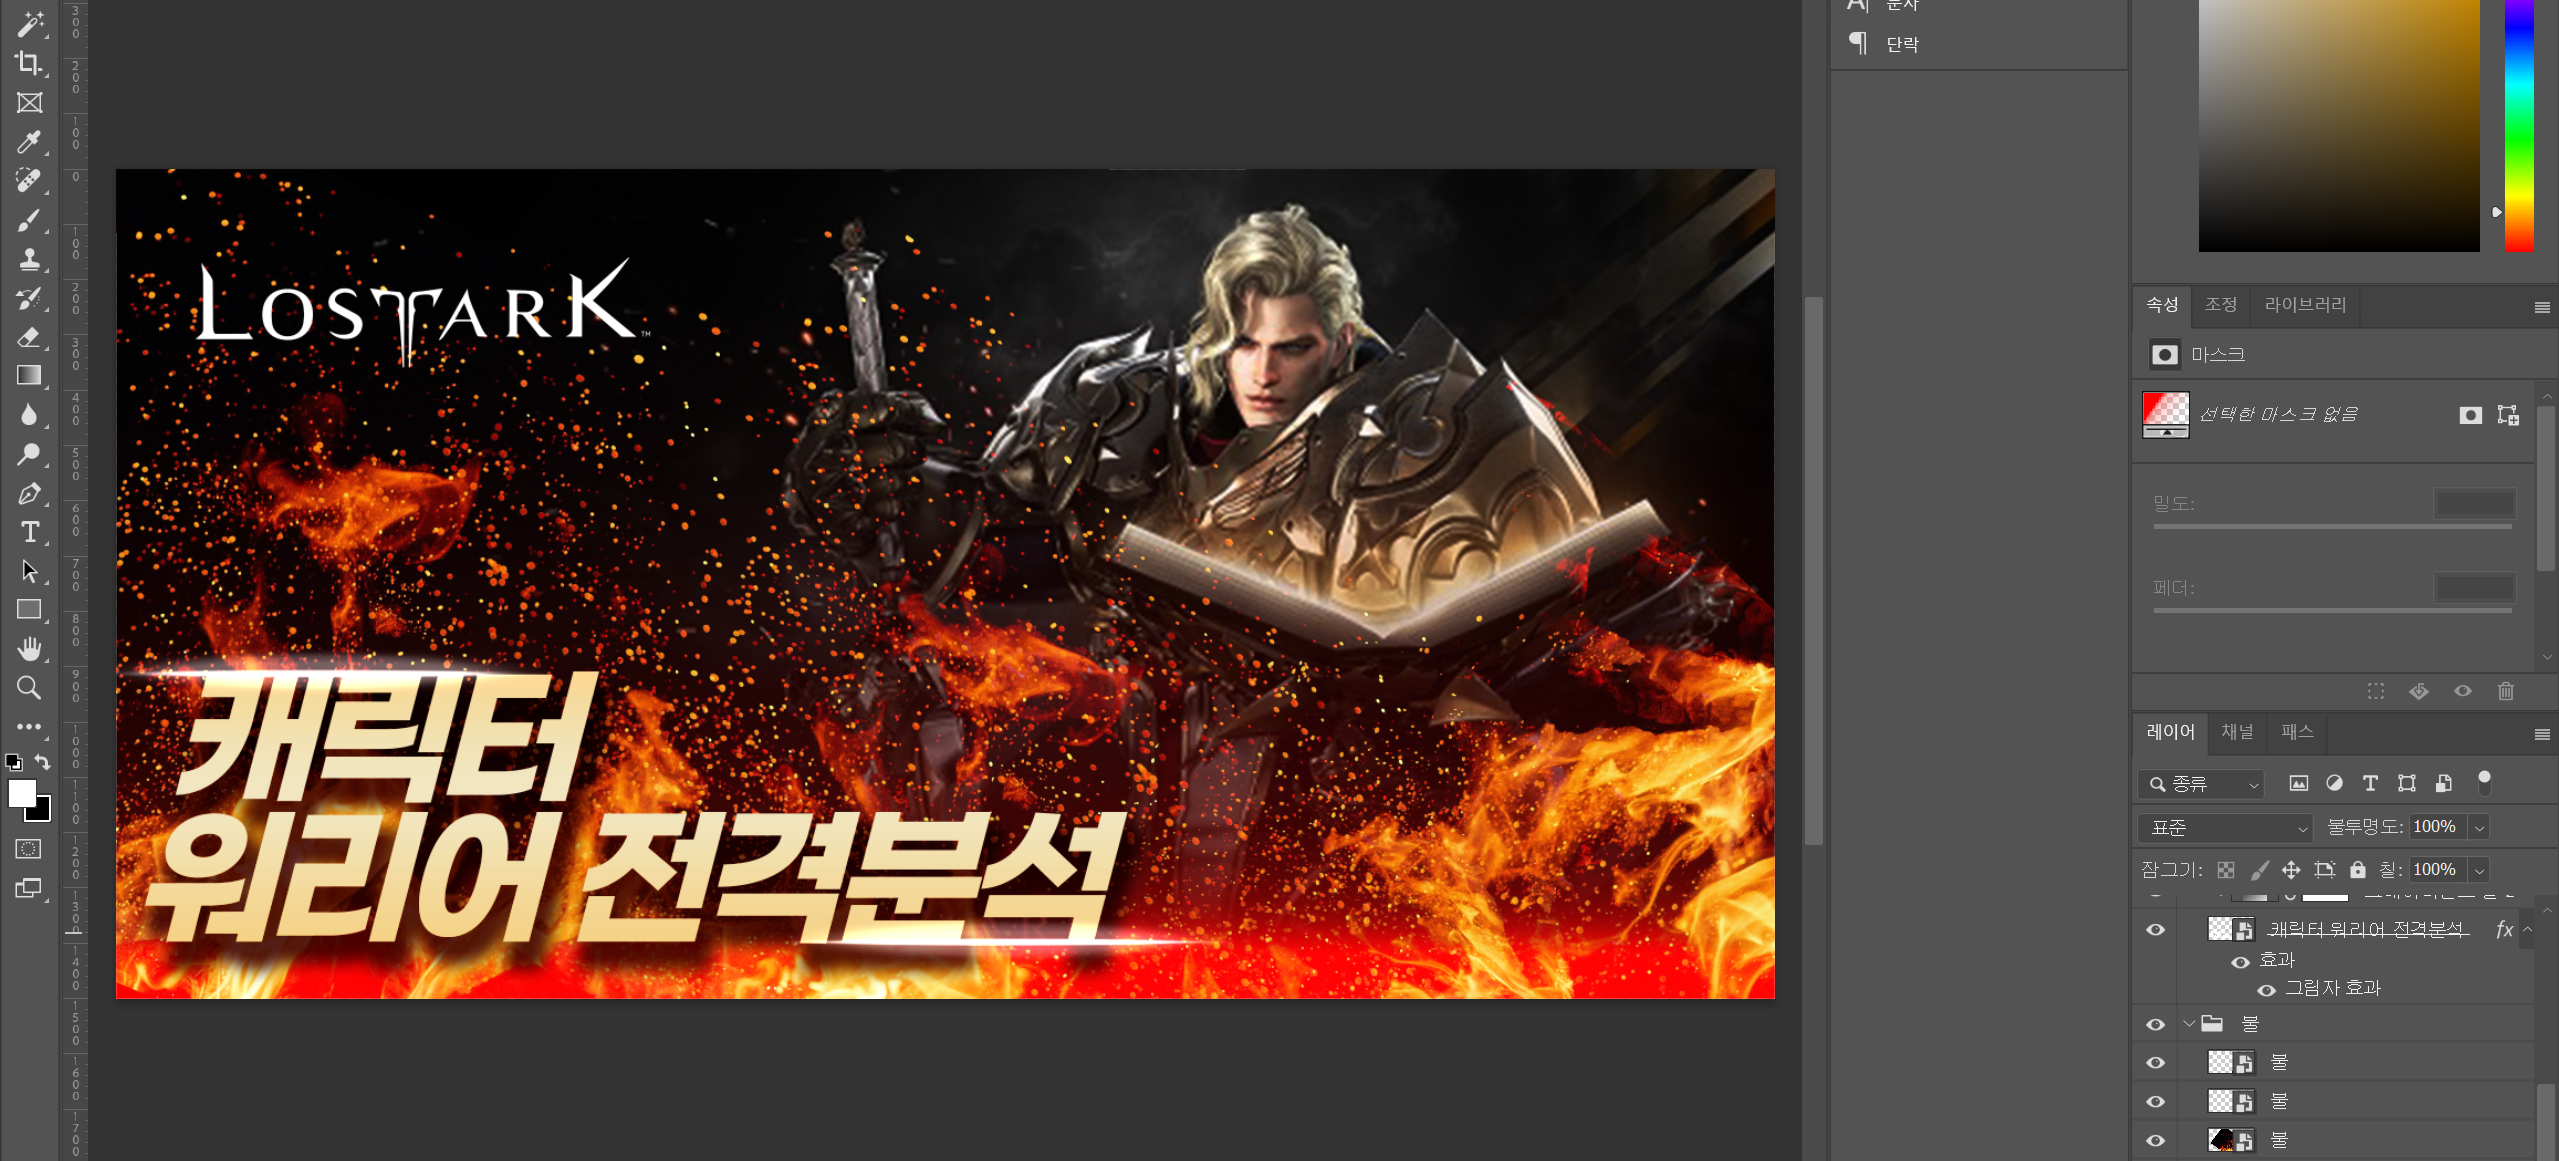
Task: Open the Layers panel flyout menu
Action: 2542,734
